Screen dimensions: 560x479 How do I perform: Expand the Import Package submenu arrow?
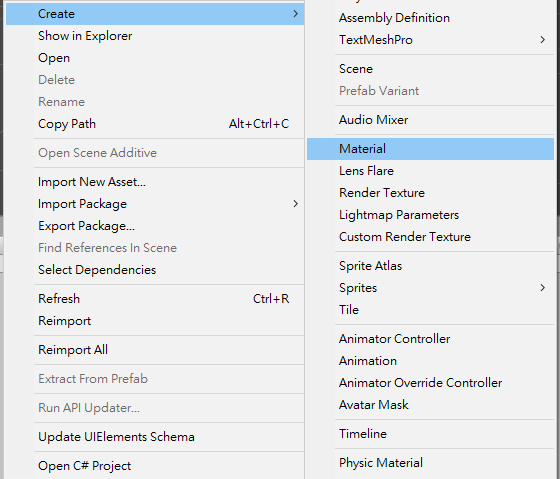coord(295,204)
